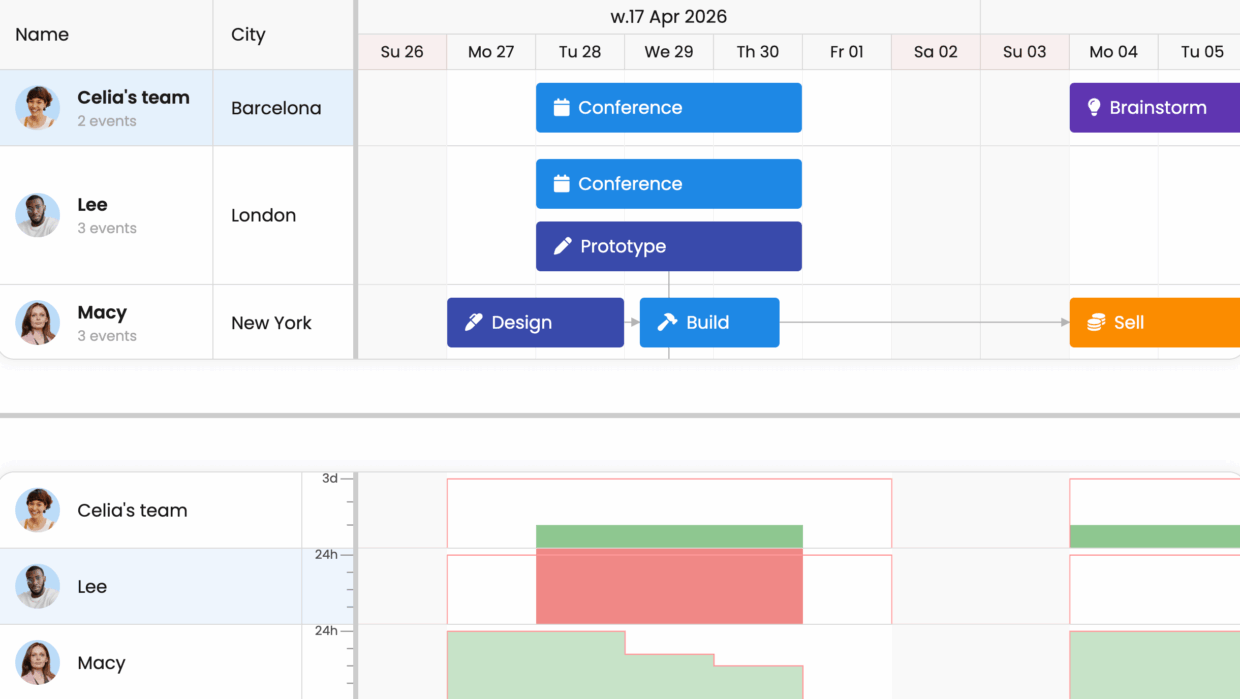
Task: Click Lee's red overallocated histogram bar
Action: click(x=669, y=586)
